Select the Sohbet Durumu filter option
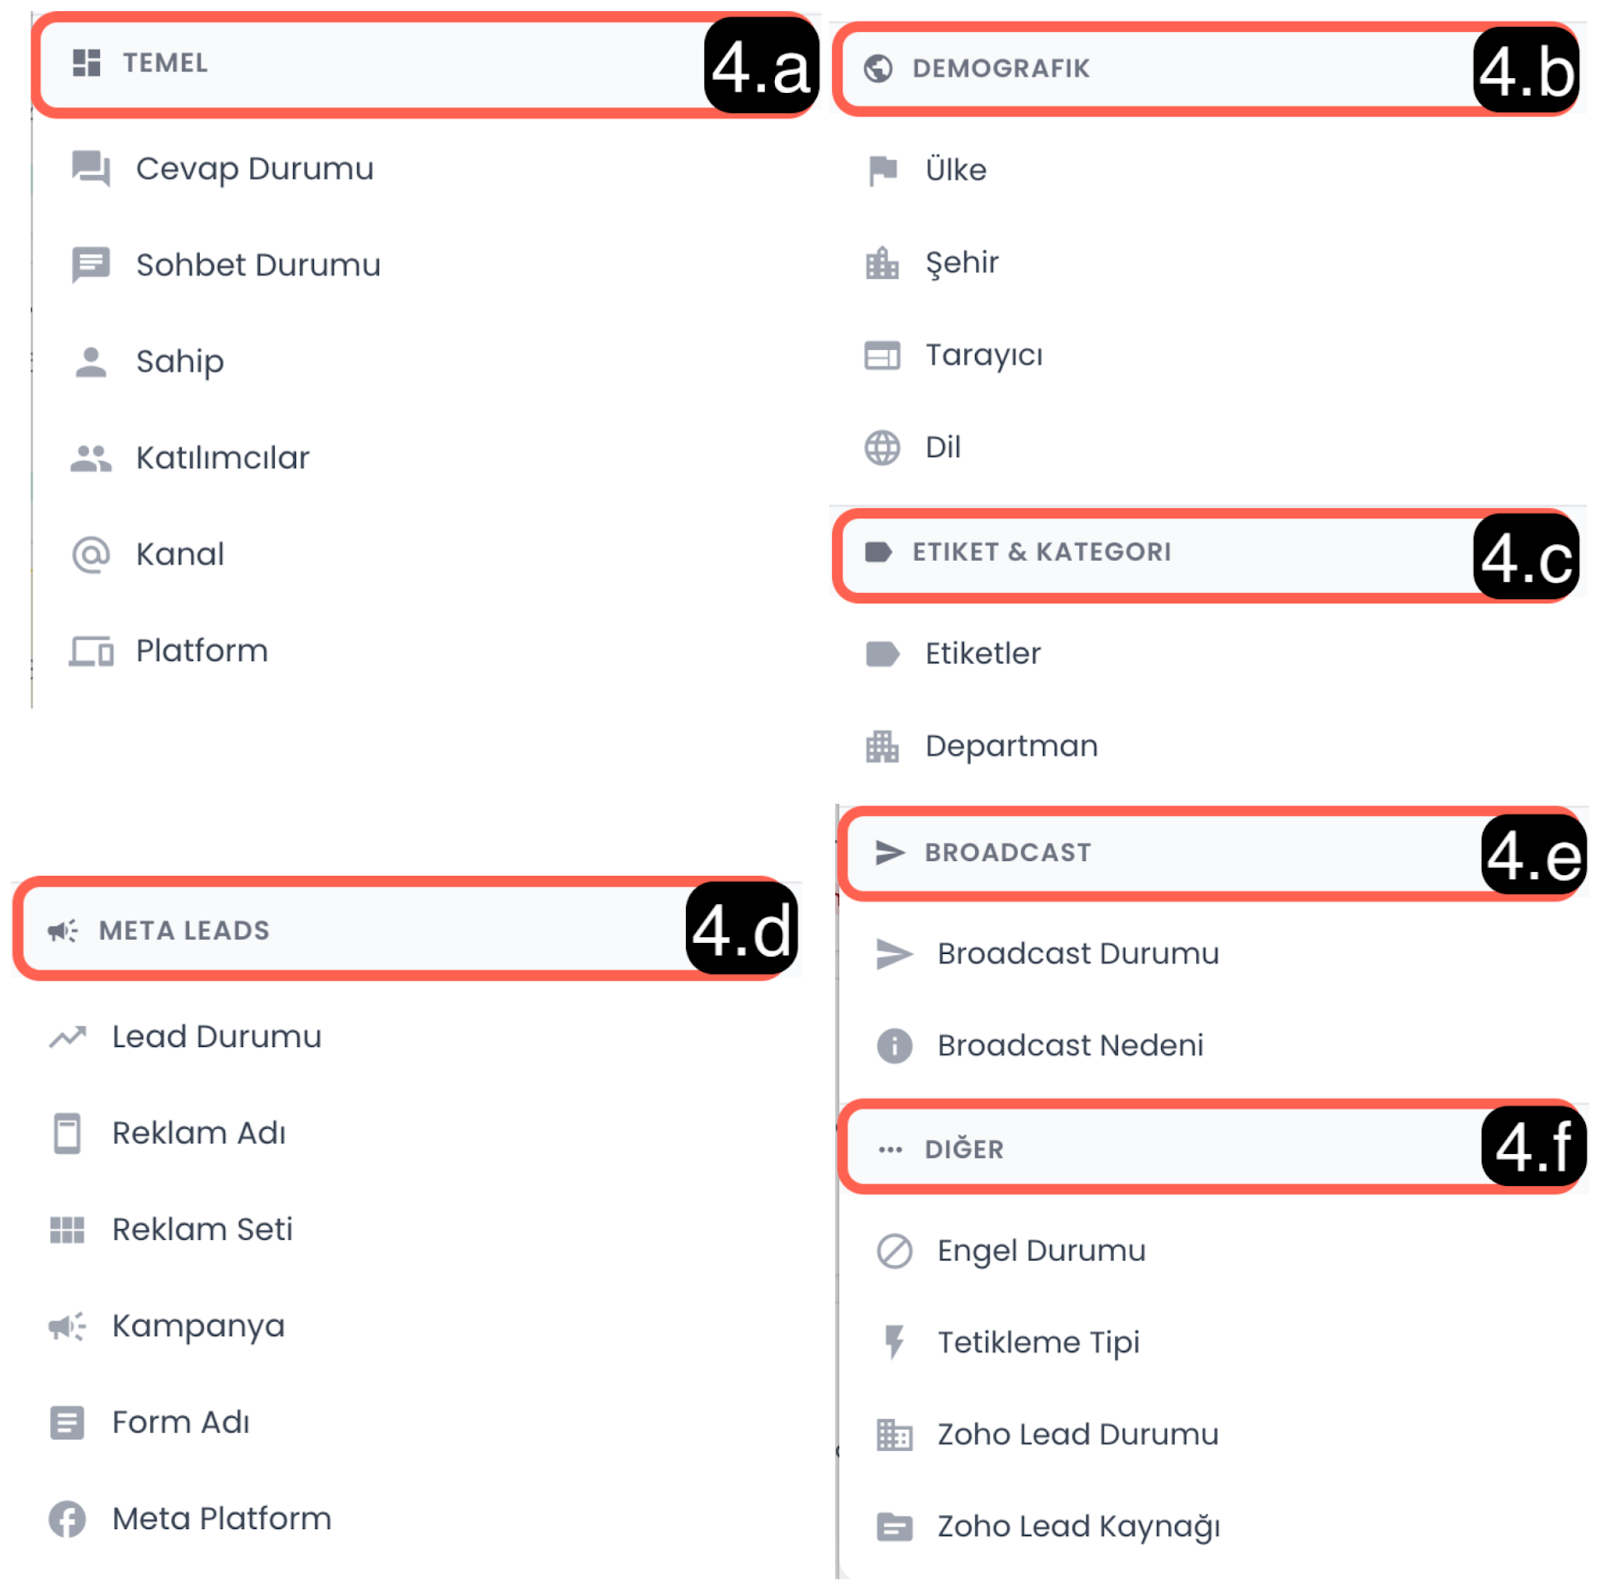The height and width of the screenshot is (1590, 1600). pyautogui.click(x=258, y=265)
